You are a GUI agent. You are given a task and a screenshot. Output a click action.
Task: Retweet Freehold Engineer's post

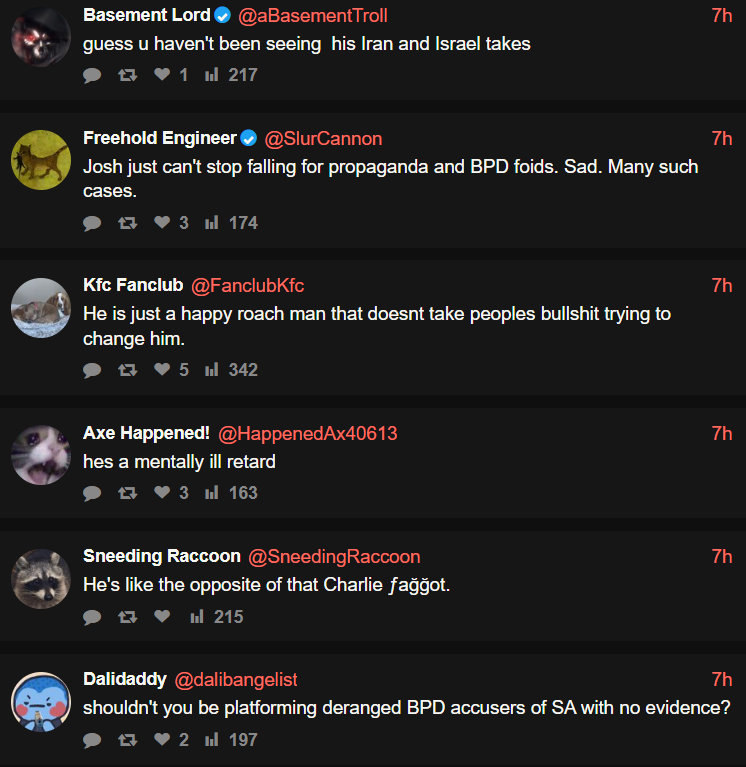(x=127, y=223)
